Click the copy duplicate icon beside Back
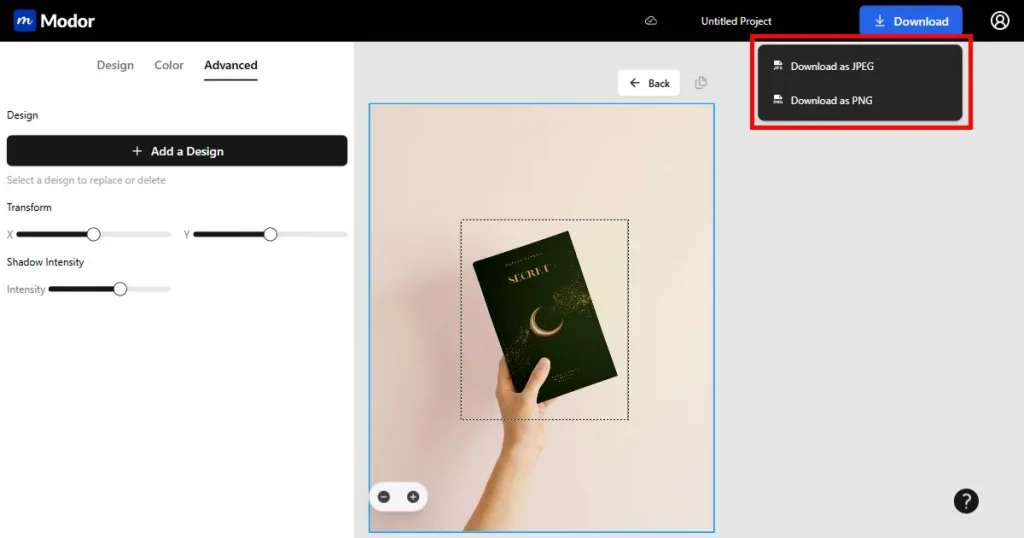The width and height of the screenshot is (1024, 538). (701, 83)
